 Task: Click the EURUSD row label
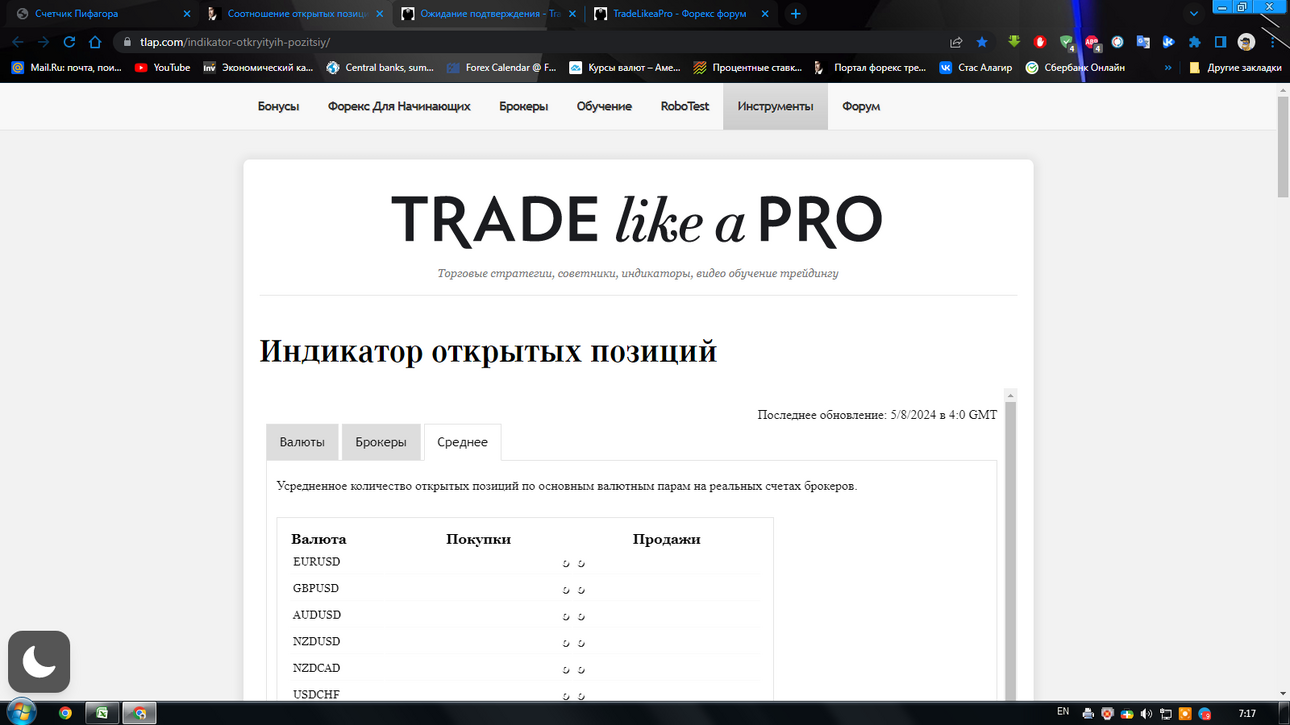[x=316, y=562]
